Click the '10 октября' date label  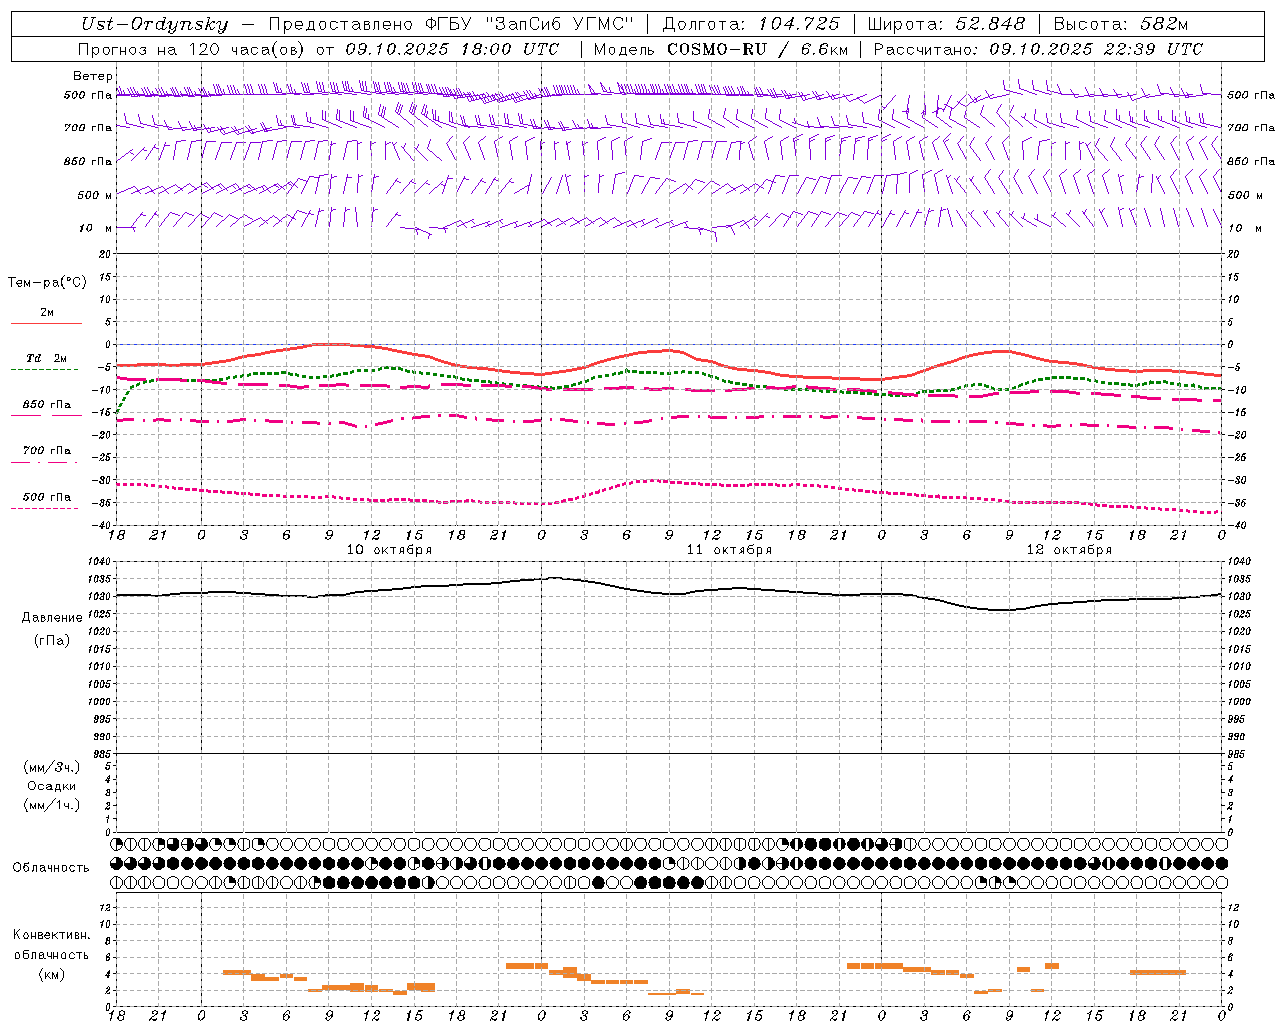pos(390,550)
